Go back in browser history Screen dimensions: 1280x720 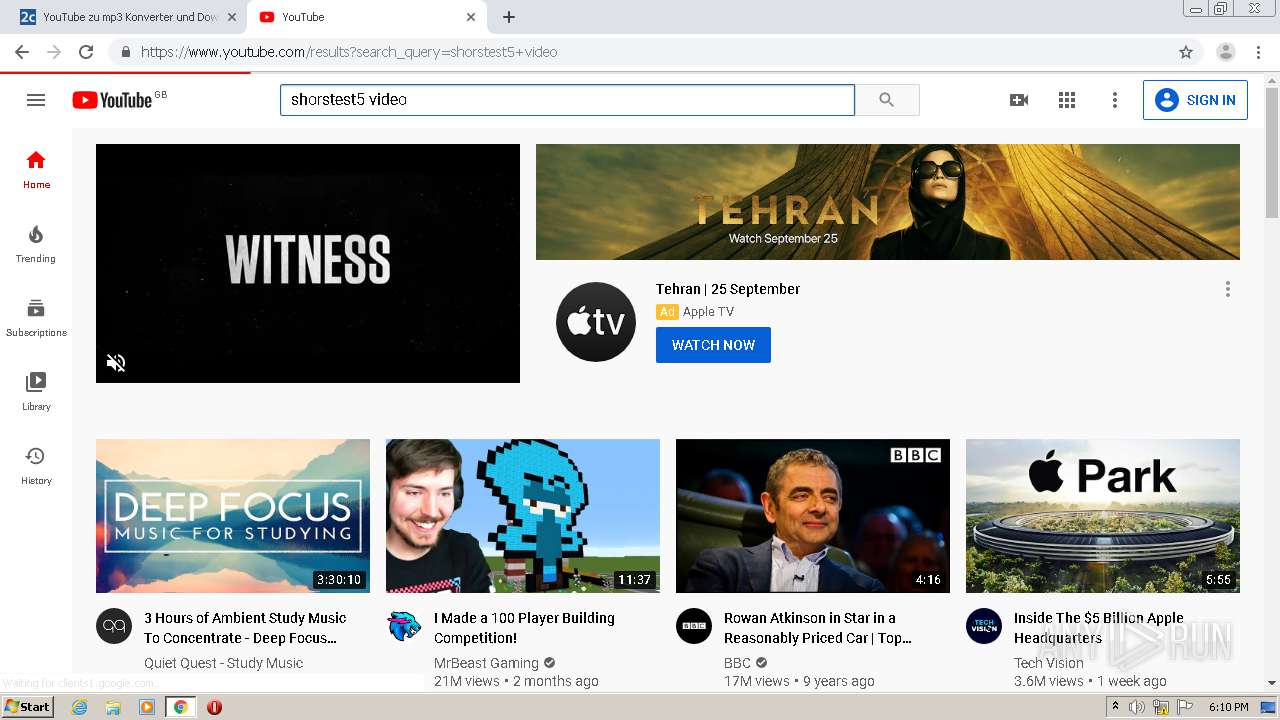(22, 52)
